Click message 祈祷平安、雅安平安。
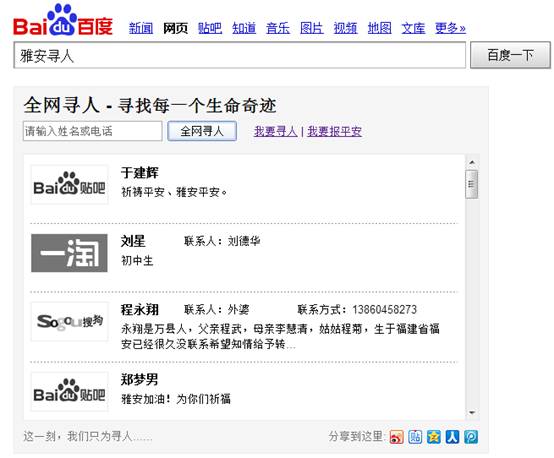The height and width of the screenshot is (458, 554). coord(175,192)
